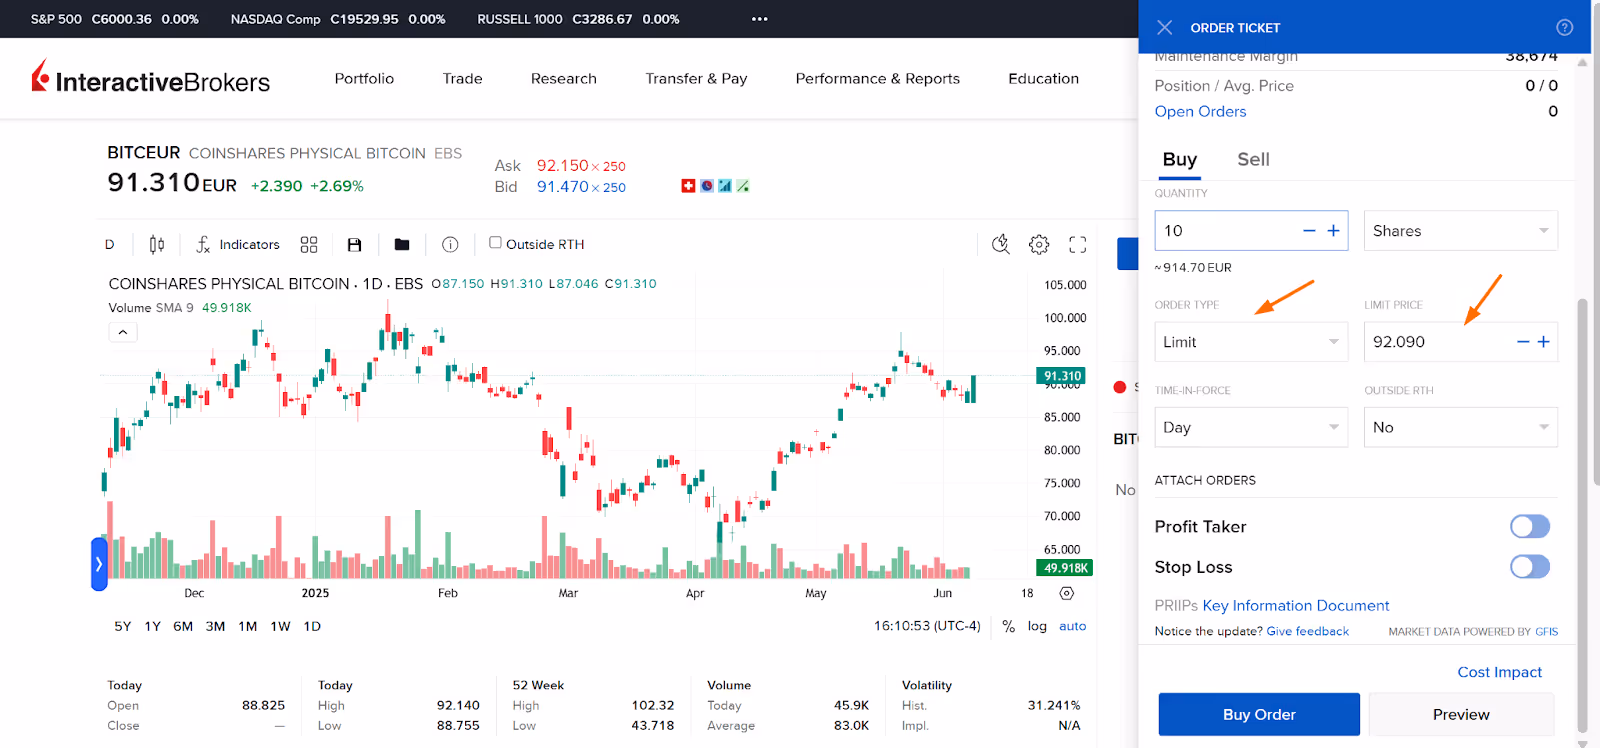The width and height of the screenshot is (1600, 748).
Task: Open the chart layout grid icon
Action: [309, 244]
